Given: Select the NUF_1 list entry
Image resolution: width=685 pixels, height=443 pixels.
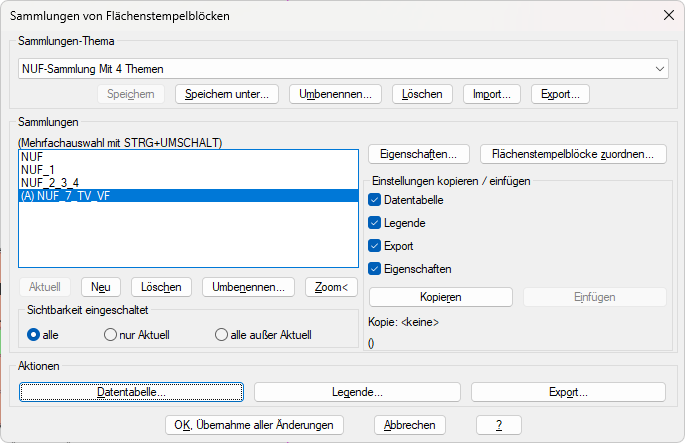Looking at the screenshot, I should click(40, 170).
